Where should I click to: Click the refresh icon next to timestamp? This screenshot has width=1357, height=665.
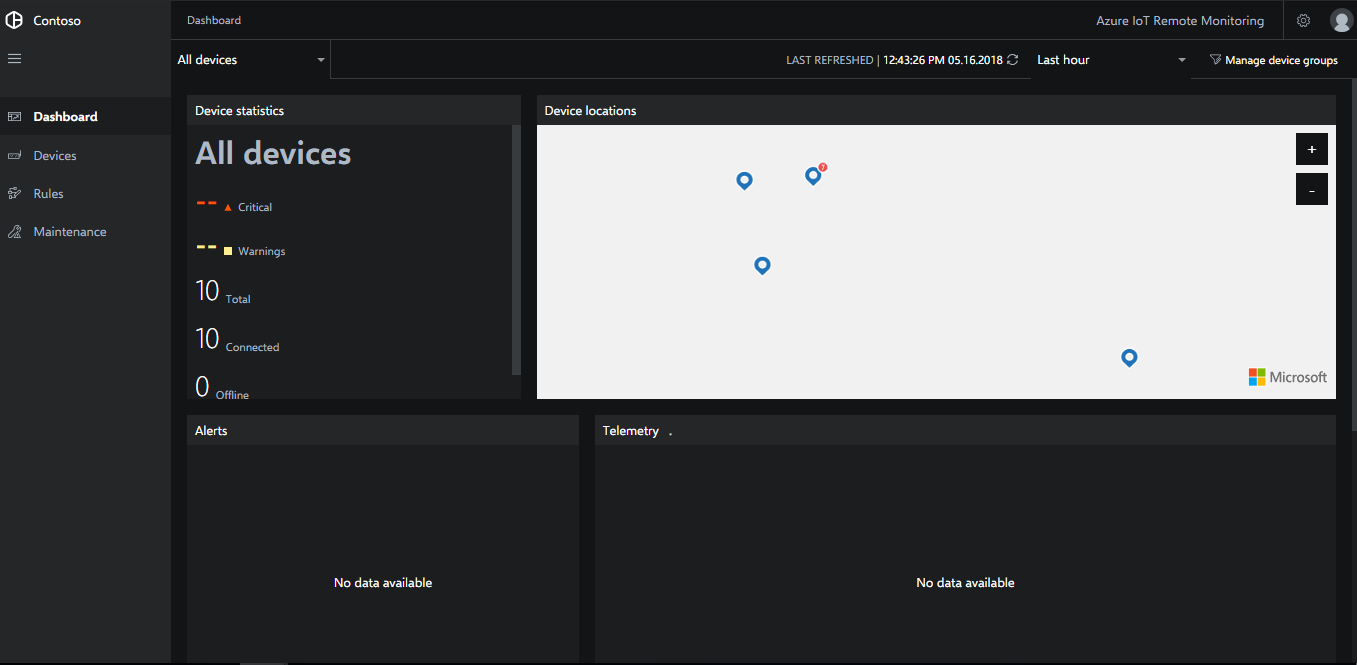point(1012,59)
